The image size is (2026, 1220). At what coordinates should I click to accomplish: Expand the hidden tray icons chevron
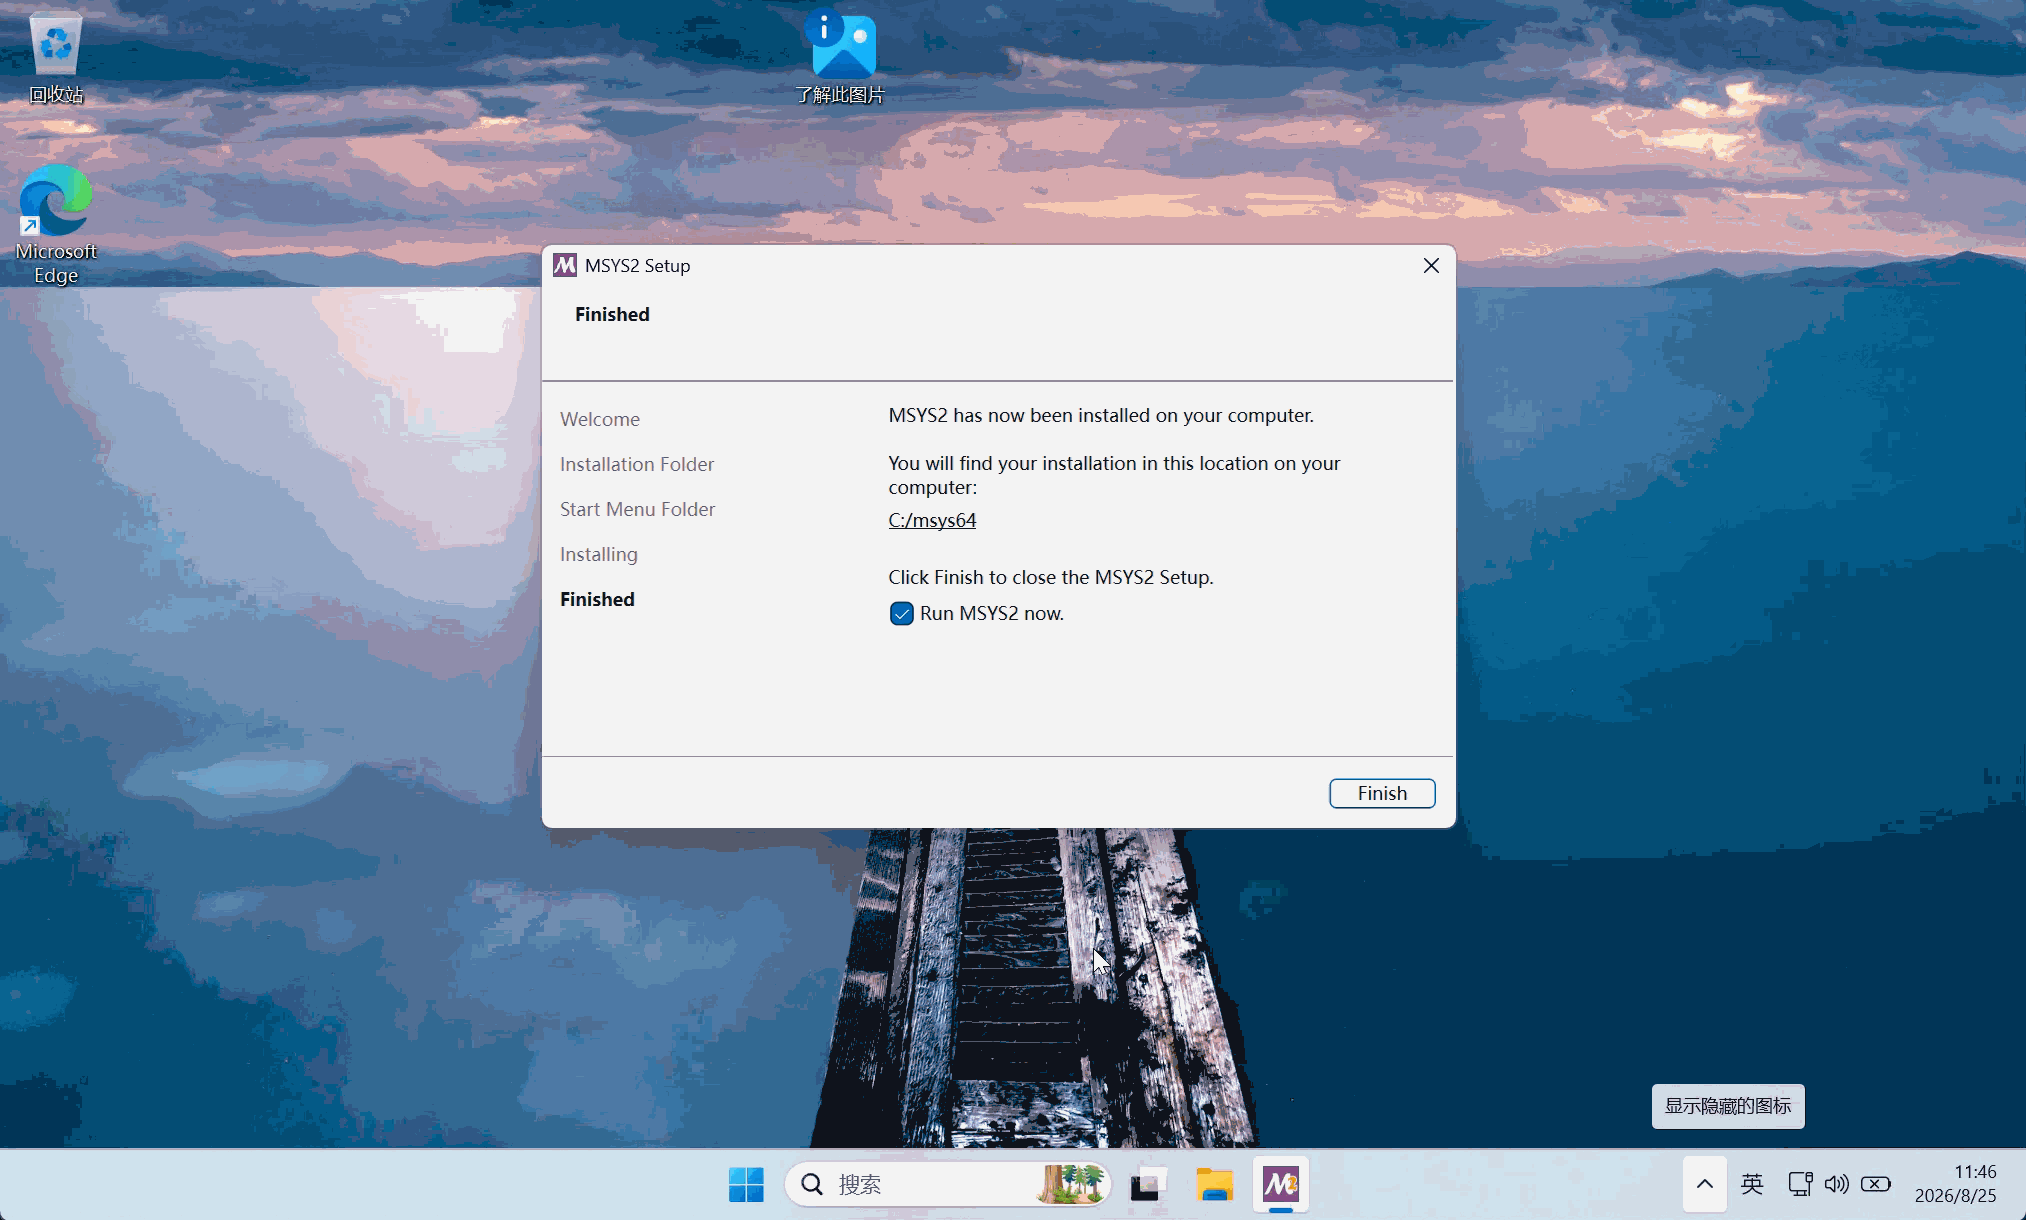pos(1705,1185)
